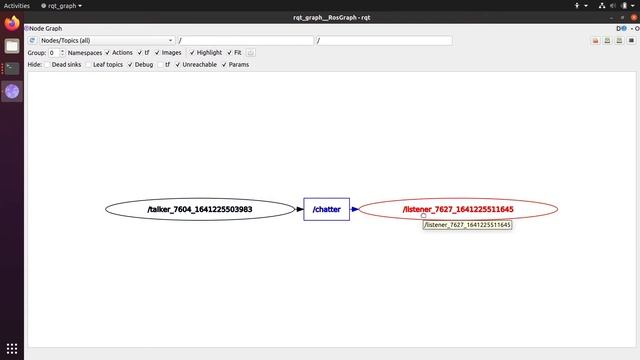Viewport: 640px width, 360px height.
Task: Click the rqt purple app icon in dock
Action: click(12, 91)
